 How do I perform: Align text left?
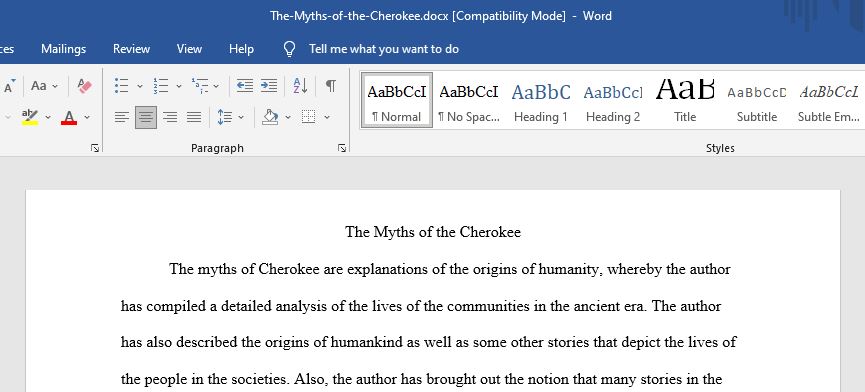click(x=122, y=117)
